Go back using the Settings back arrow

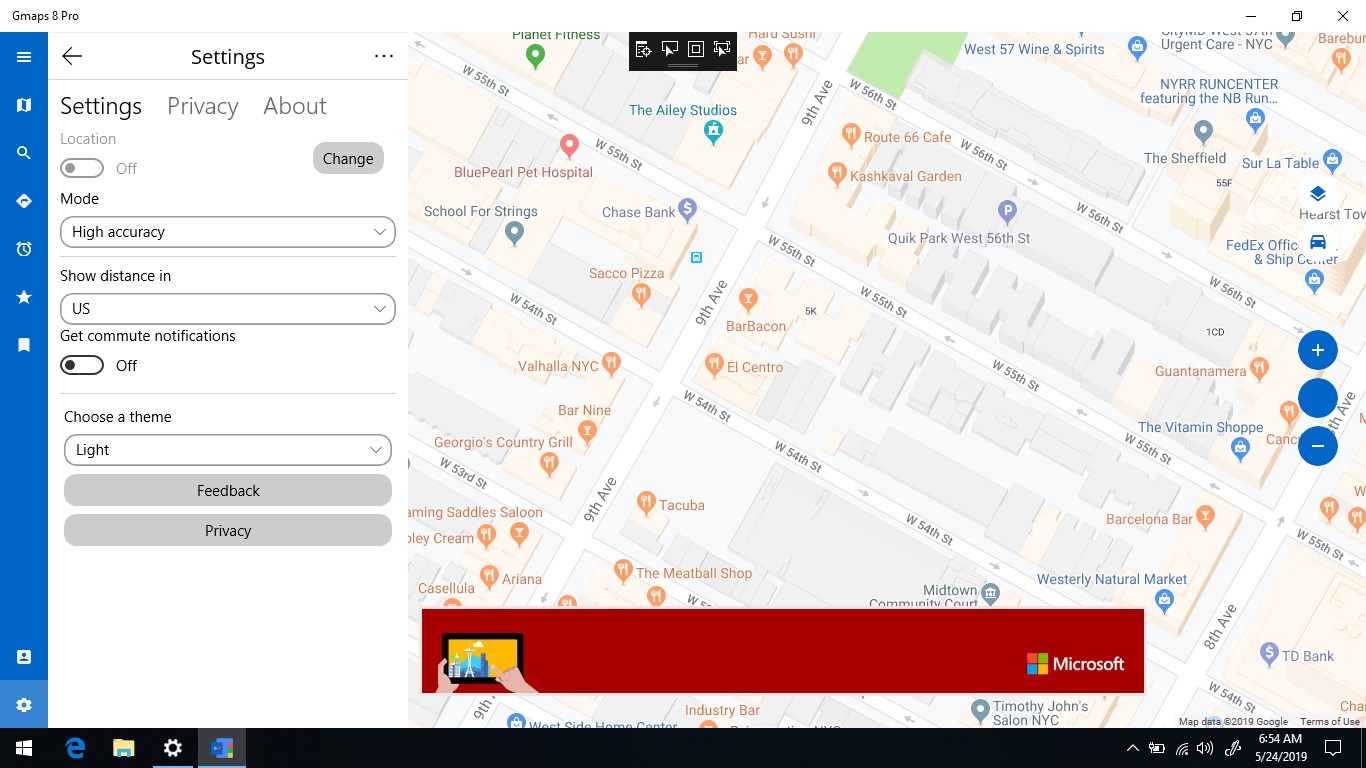tap(72, 57)
